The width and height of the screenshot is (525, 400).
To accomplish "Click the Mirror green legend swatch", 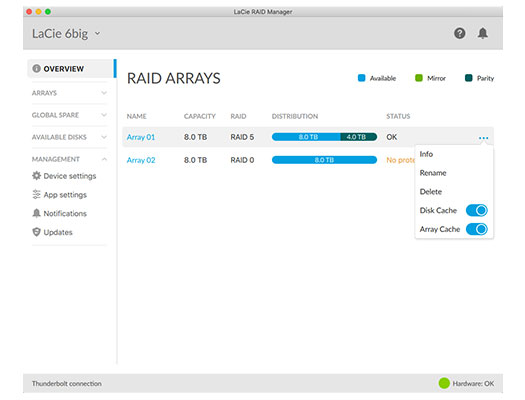I will (419, 78).
